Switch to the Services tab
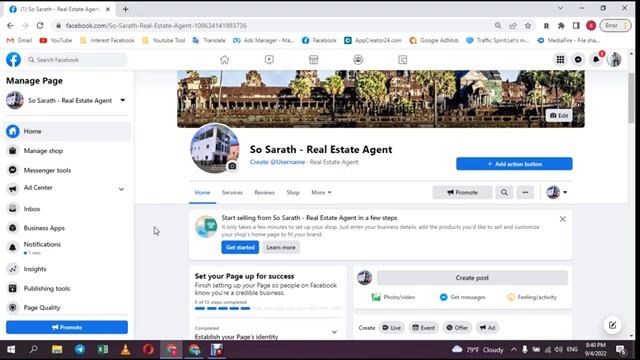This screenshot has width=640, height=360. tap(232, 192)
